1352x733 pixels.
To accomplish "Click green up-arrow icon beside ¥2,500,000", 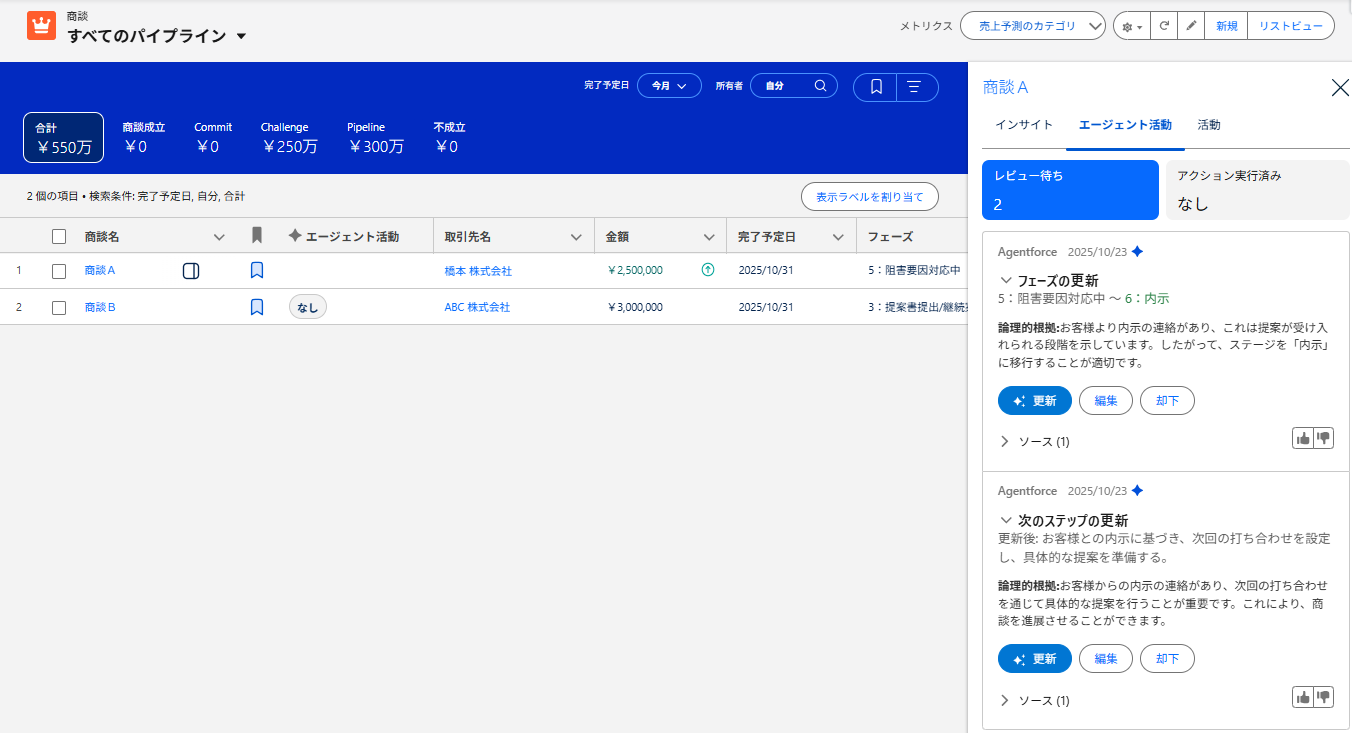I will tap(708, 270).
